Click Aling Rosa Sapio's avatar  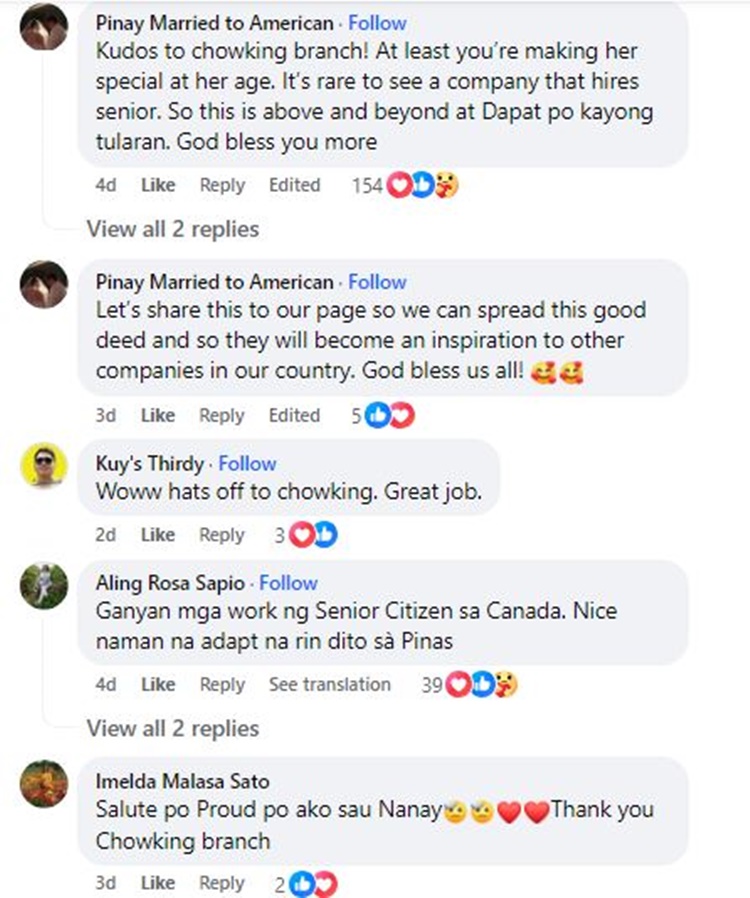[x=43, y=585]
